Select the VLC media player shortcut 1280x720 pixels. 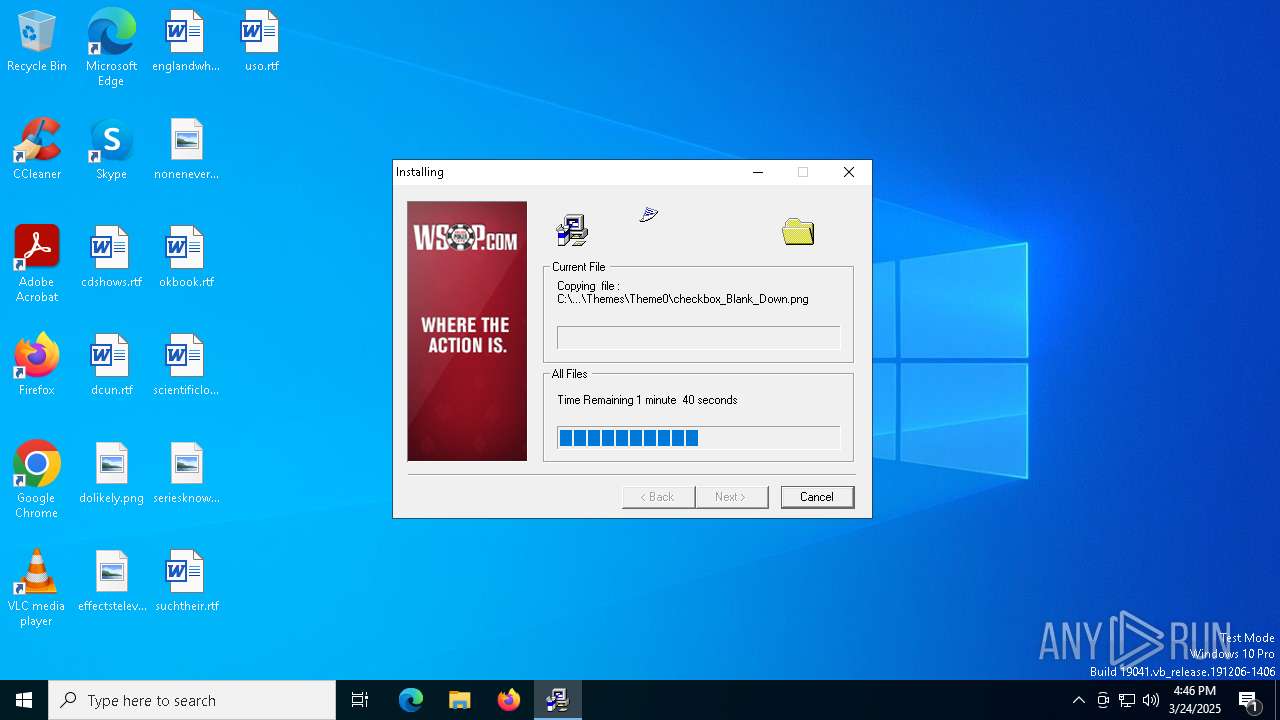pos(37,588)
